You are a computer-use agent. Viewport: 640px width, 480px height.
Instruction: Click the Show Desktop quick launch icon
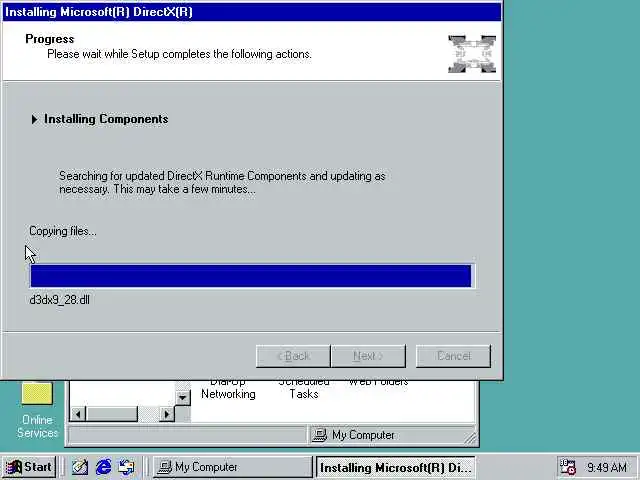[x=80, y=467]
